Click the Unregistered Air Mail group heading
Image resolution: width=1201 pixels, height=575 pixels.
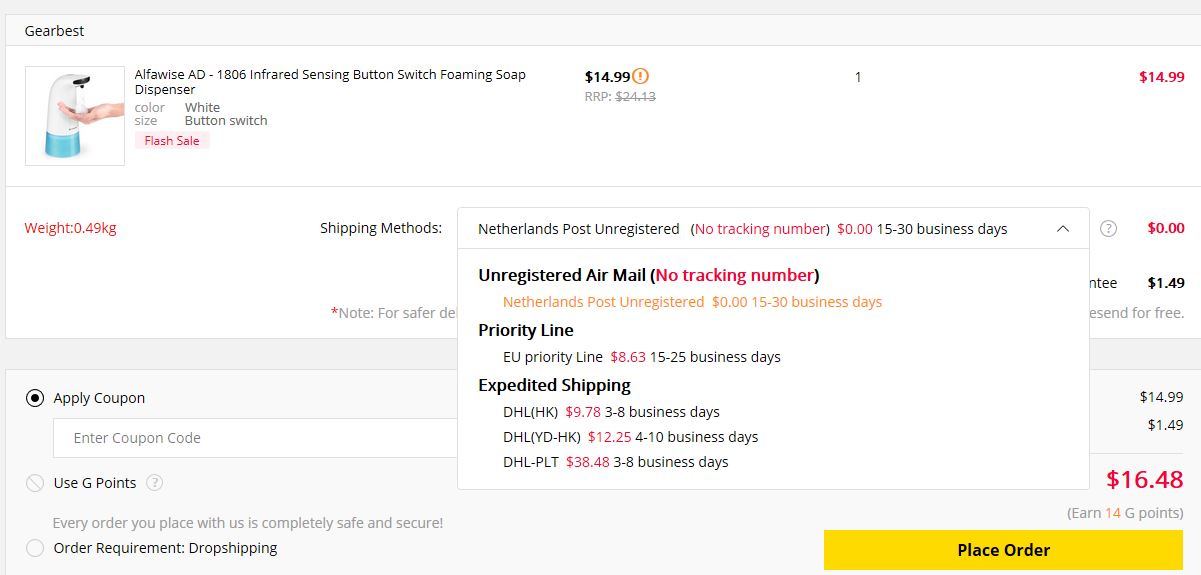point(648,275)
